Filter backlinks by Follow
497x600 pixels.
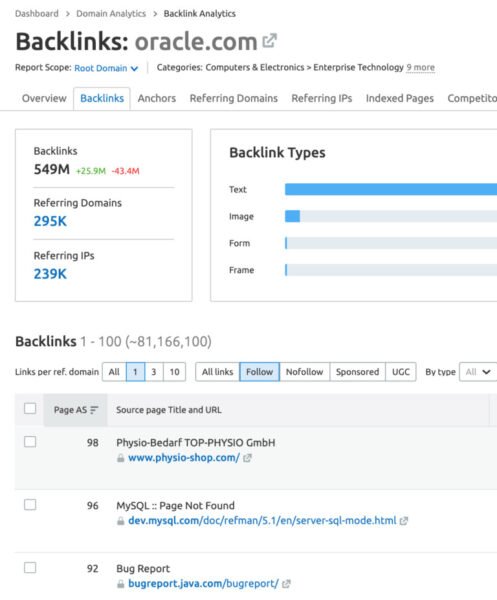(x=259, y=372)
